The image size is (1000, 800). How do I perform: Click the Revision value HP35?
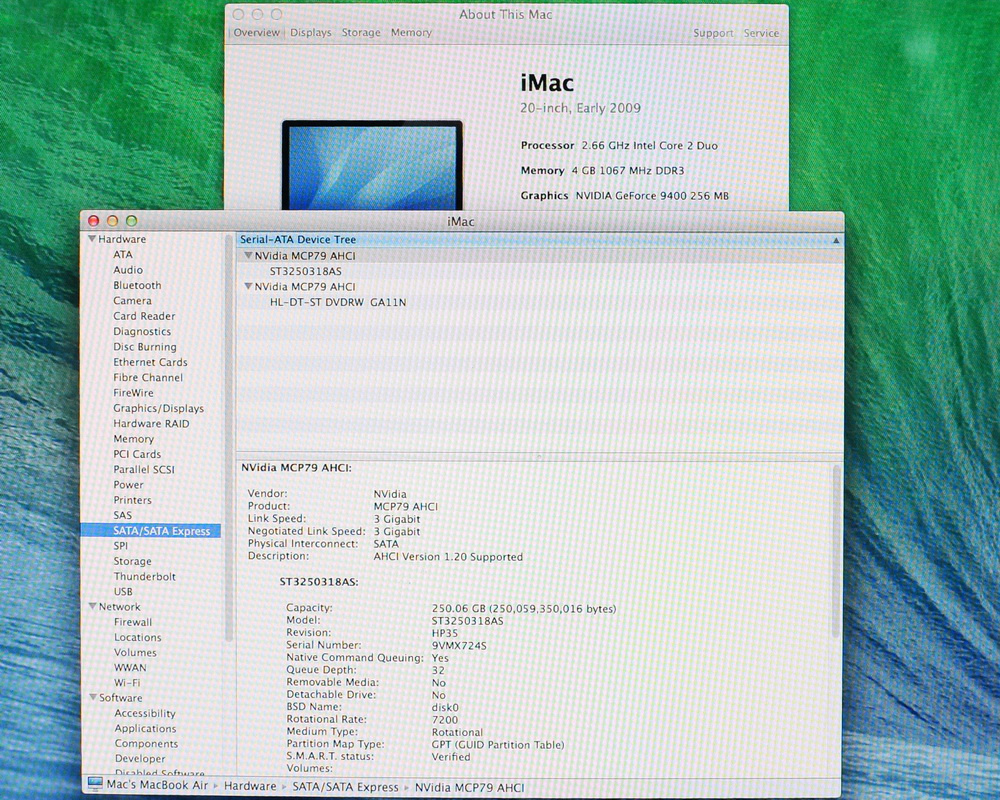pos(445,633)
